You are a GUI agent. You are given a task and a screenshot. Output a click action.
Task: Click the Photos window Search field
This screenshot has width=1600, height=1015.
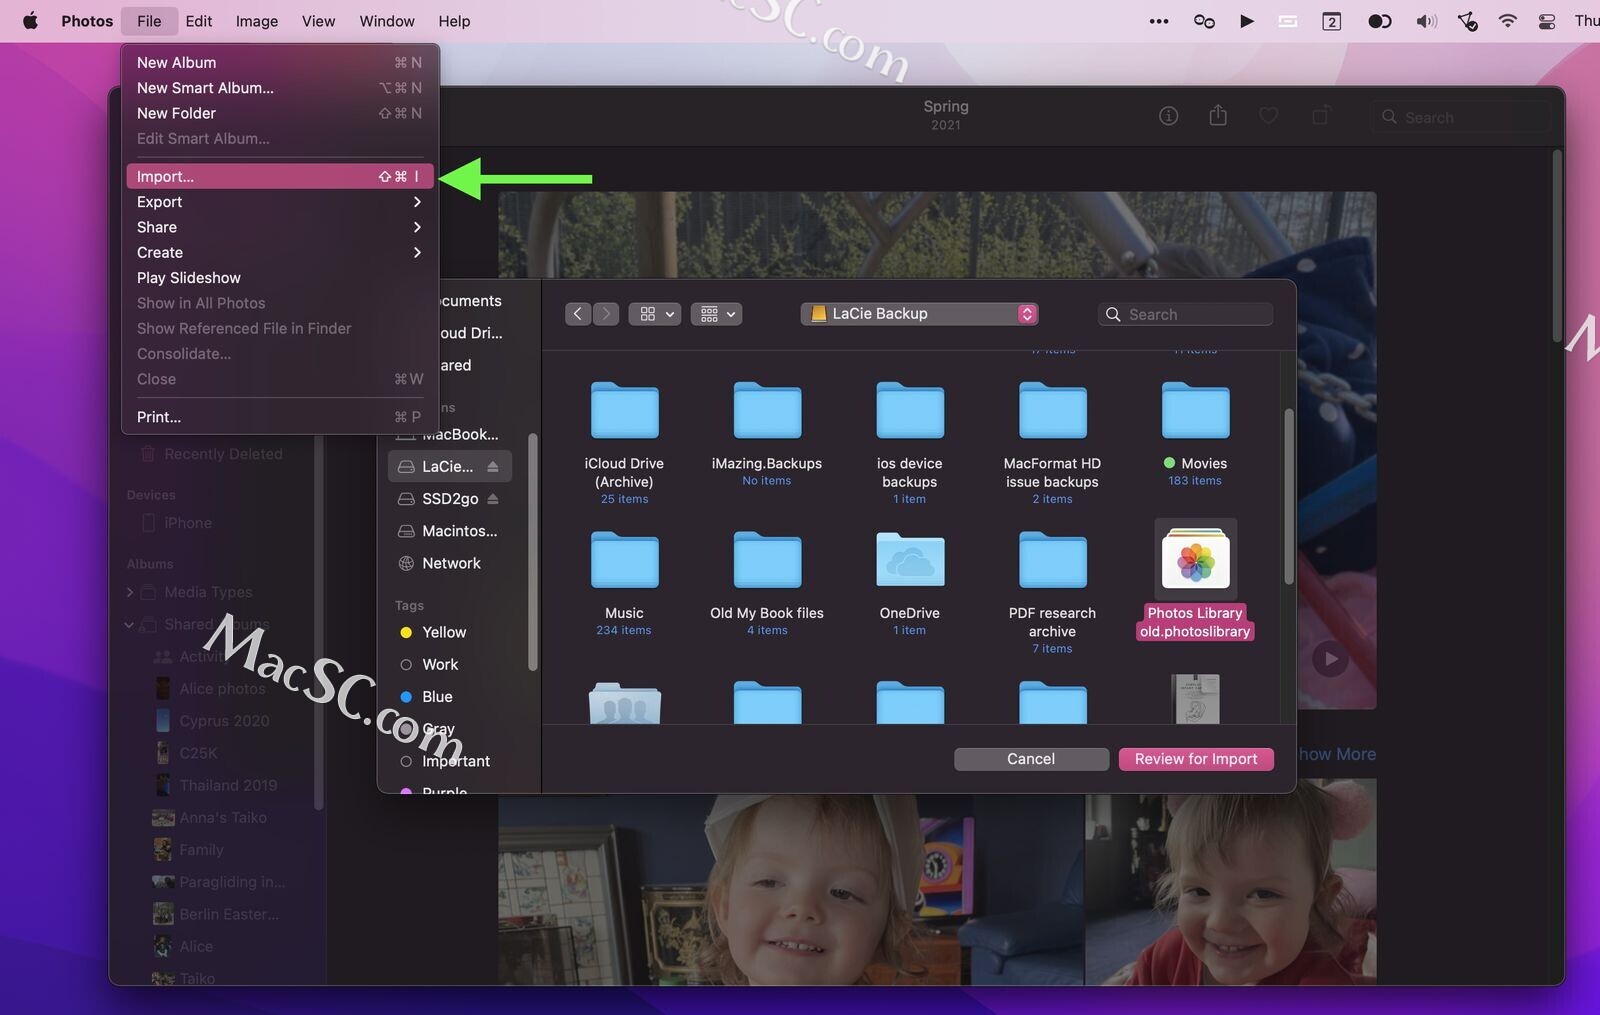point(1462,117)
